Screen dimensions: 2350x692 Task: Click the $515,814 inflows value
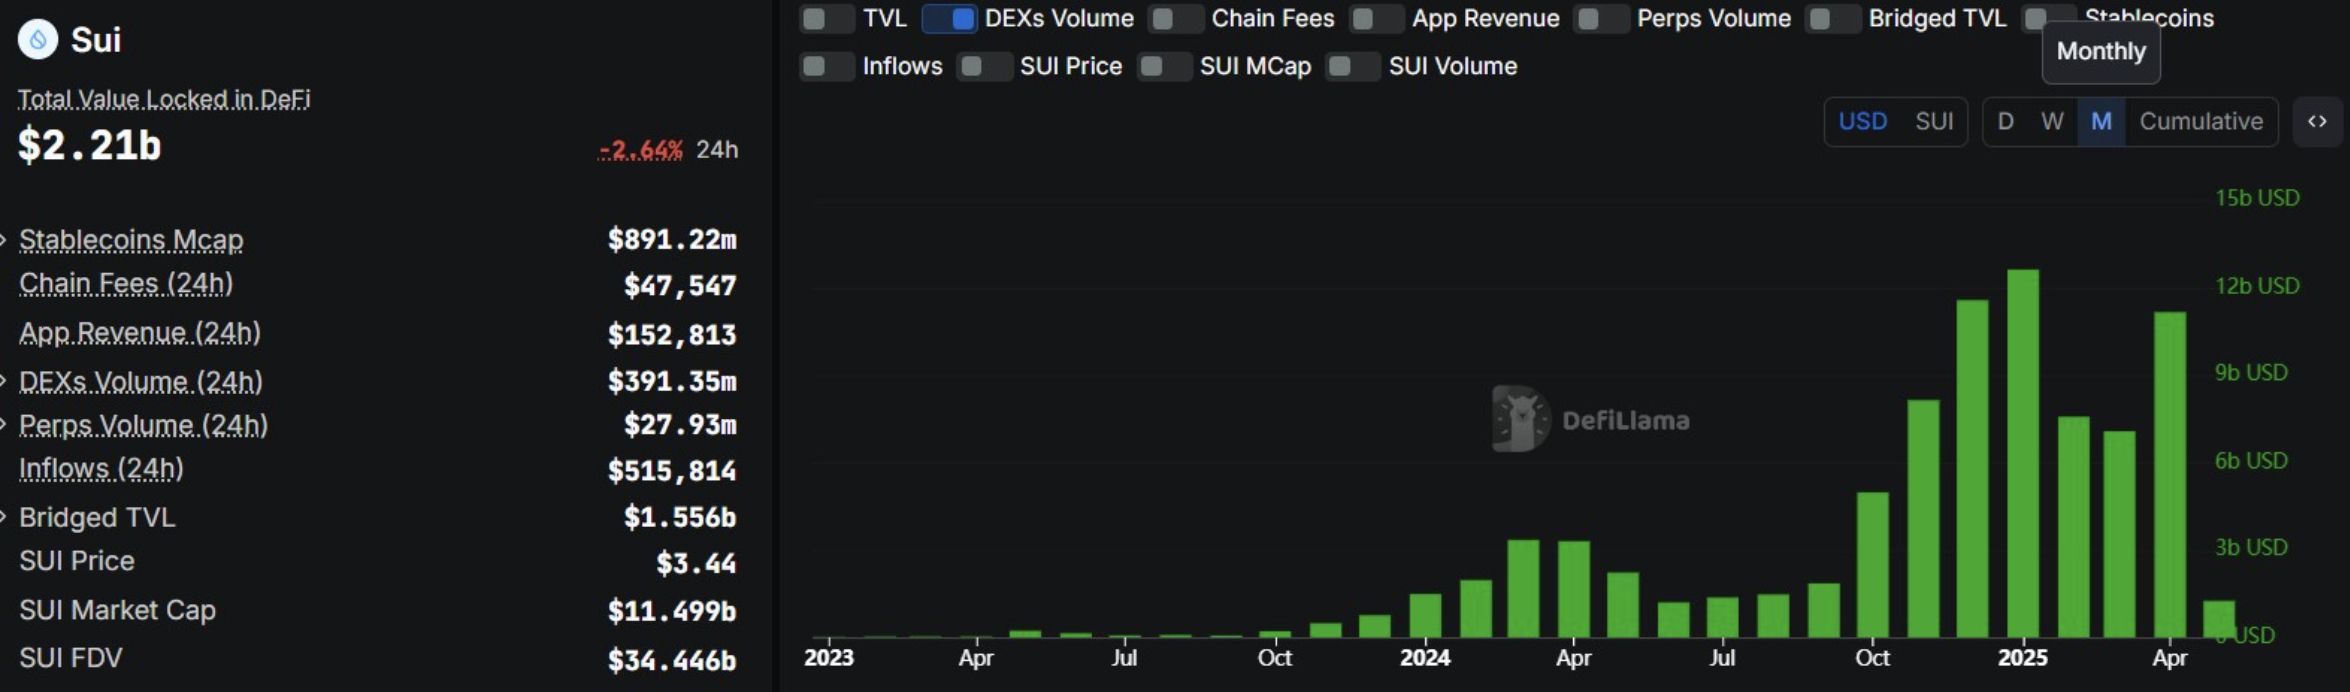coord(672,471)
